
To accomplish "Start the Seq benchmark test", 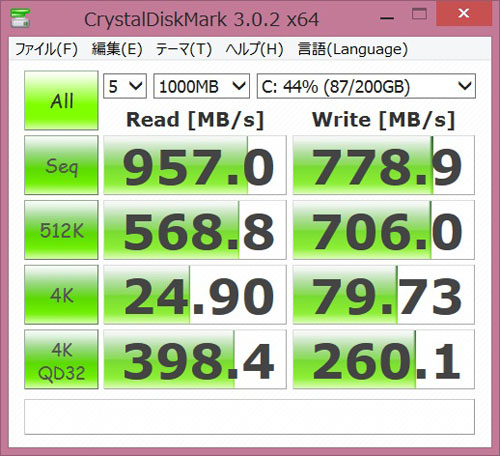I will click(x=61, y=165).
